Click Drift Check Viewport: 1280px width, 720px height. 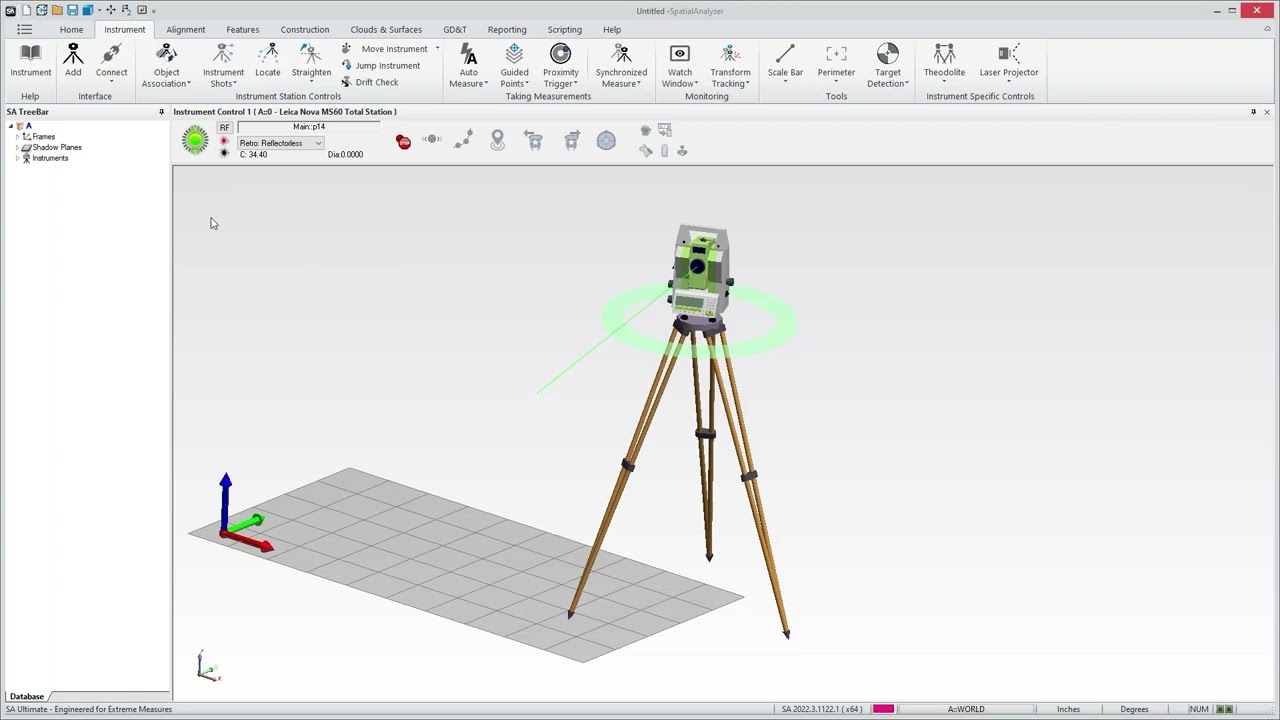click(369, 83)
